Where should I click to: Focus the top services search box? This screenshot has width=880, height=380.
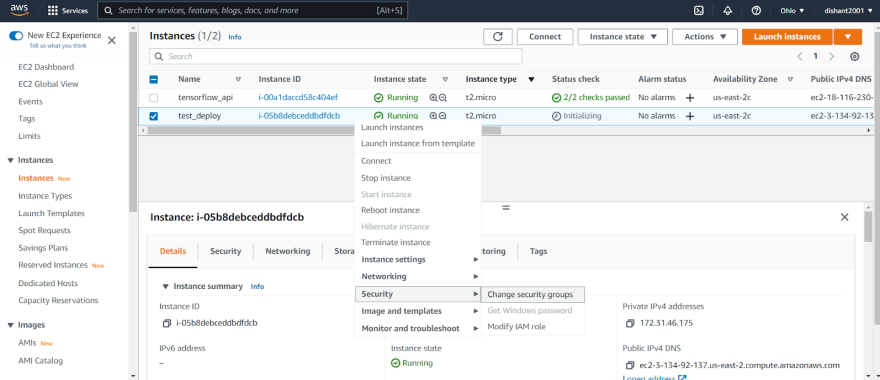coord(253,11)
